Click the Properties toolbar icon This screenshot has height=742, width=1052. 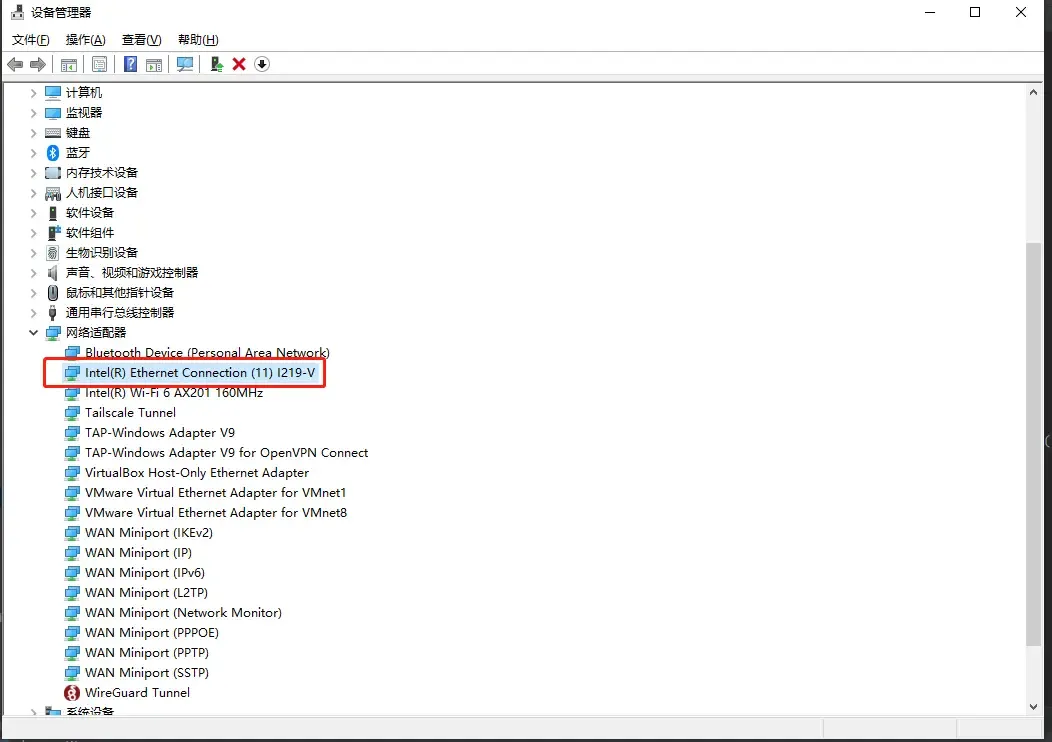click(99, 64)
